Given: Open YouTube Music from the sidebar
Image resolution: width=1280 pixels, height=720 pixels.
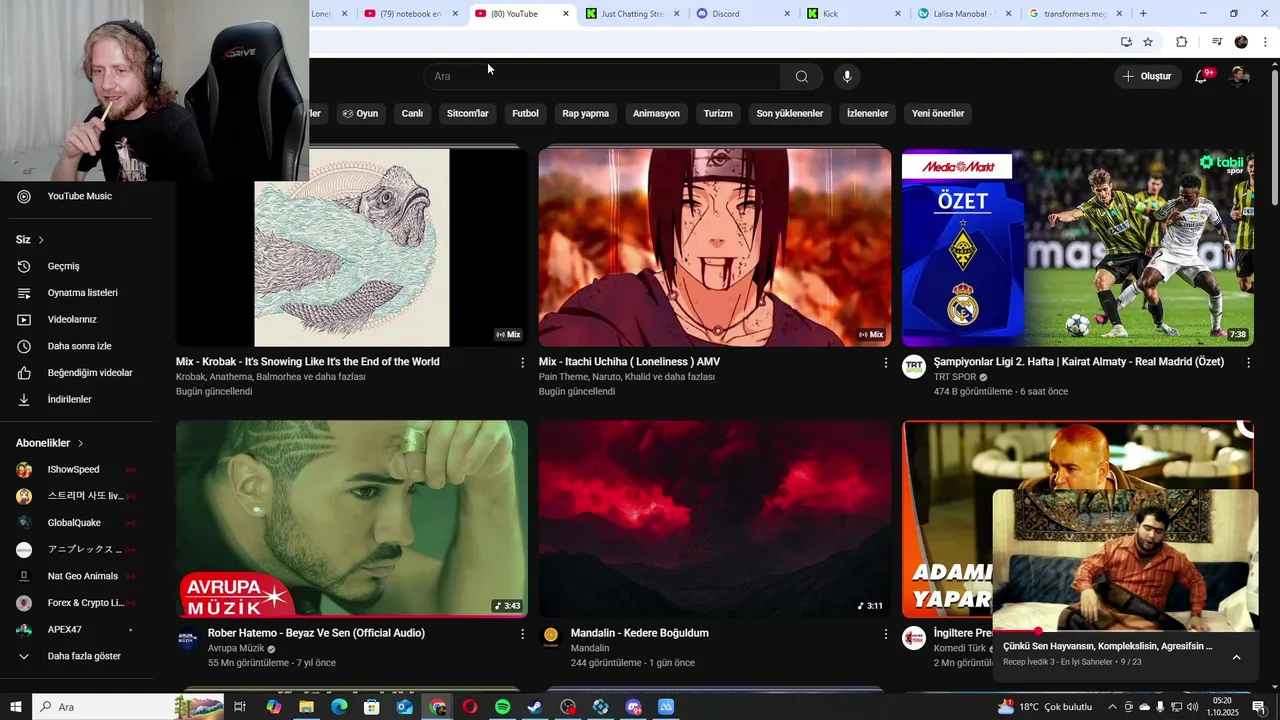Looking at the screenshot, I should point(78,196).
